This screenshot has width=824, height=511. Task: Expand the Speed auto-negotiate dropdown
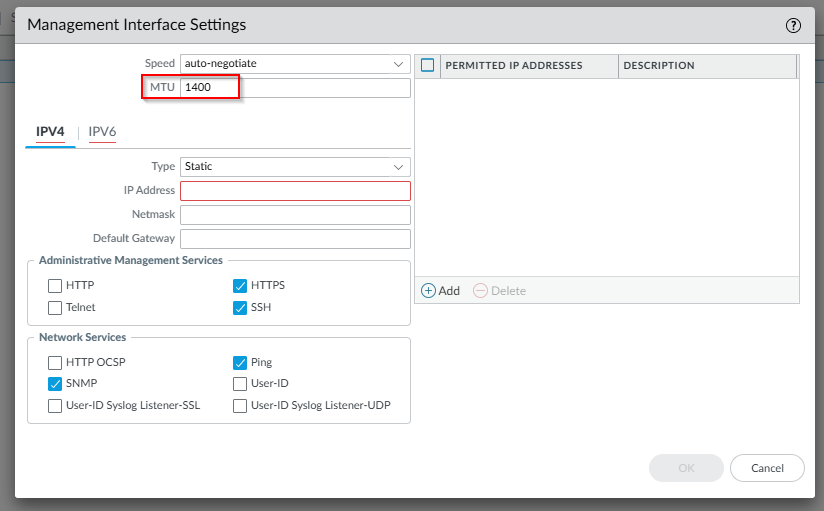pos(294,64)
